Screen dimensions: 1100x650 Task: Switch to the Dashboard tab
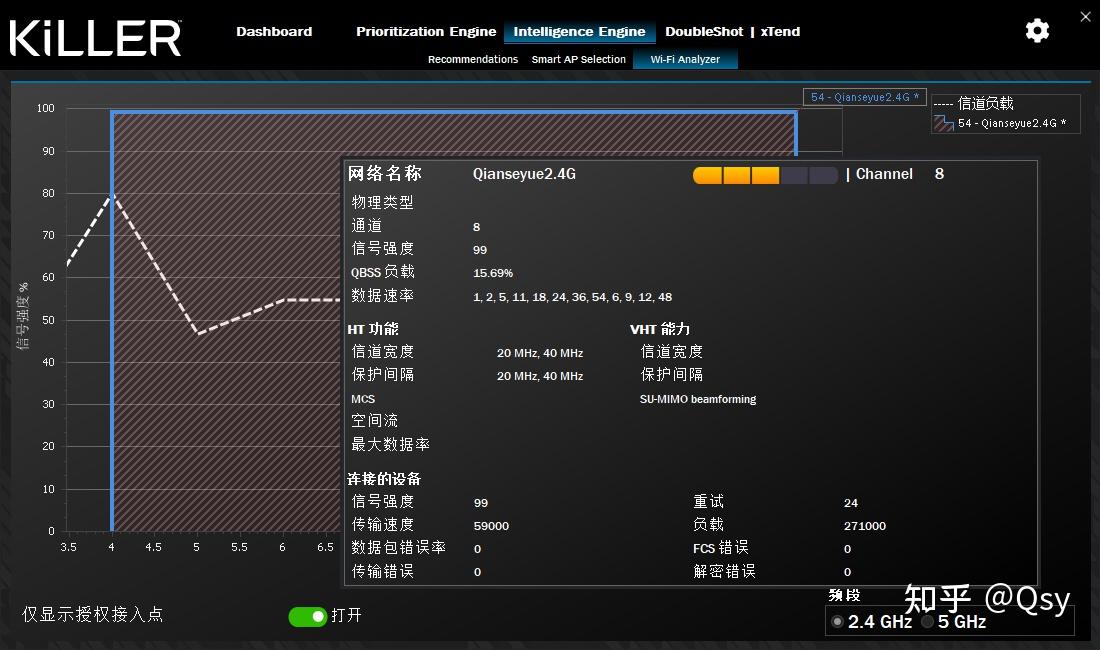(274, 31)
